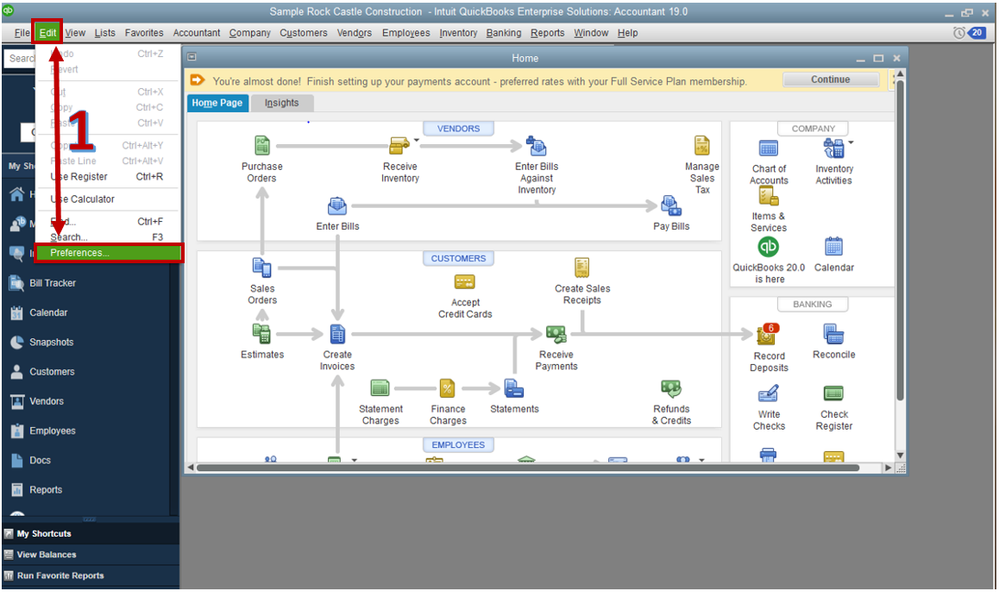Click the CUSTOMERS section button
This screenshot has width=999, height=592.
pos(458,259)
